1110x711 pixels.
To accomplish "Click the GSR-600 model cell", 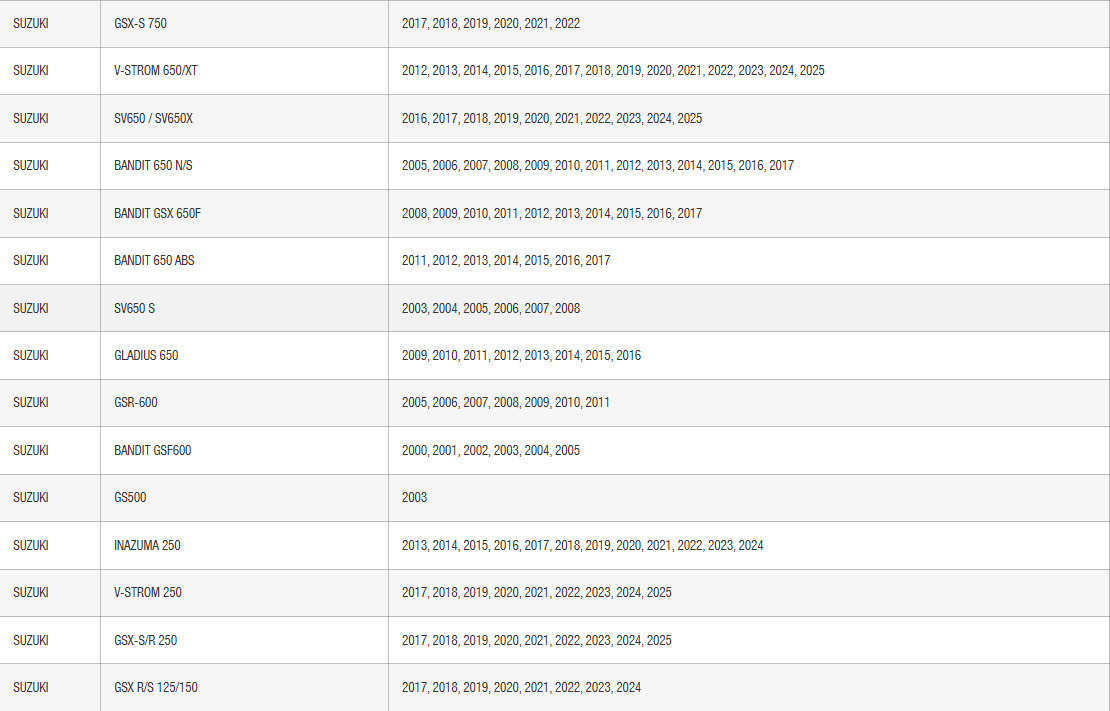I will (135, 402).
